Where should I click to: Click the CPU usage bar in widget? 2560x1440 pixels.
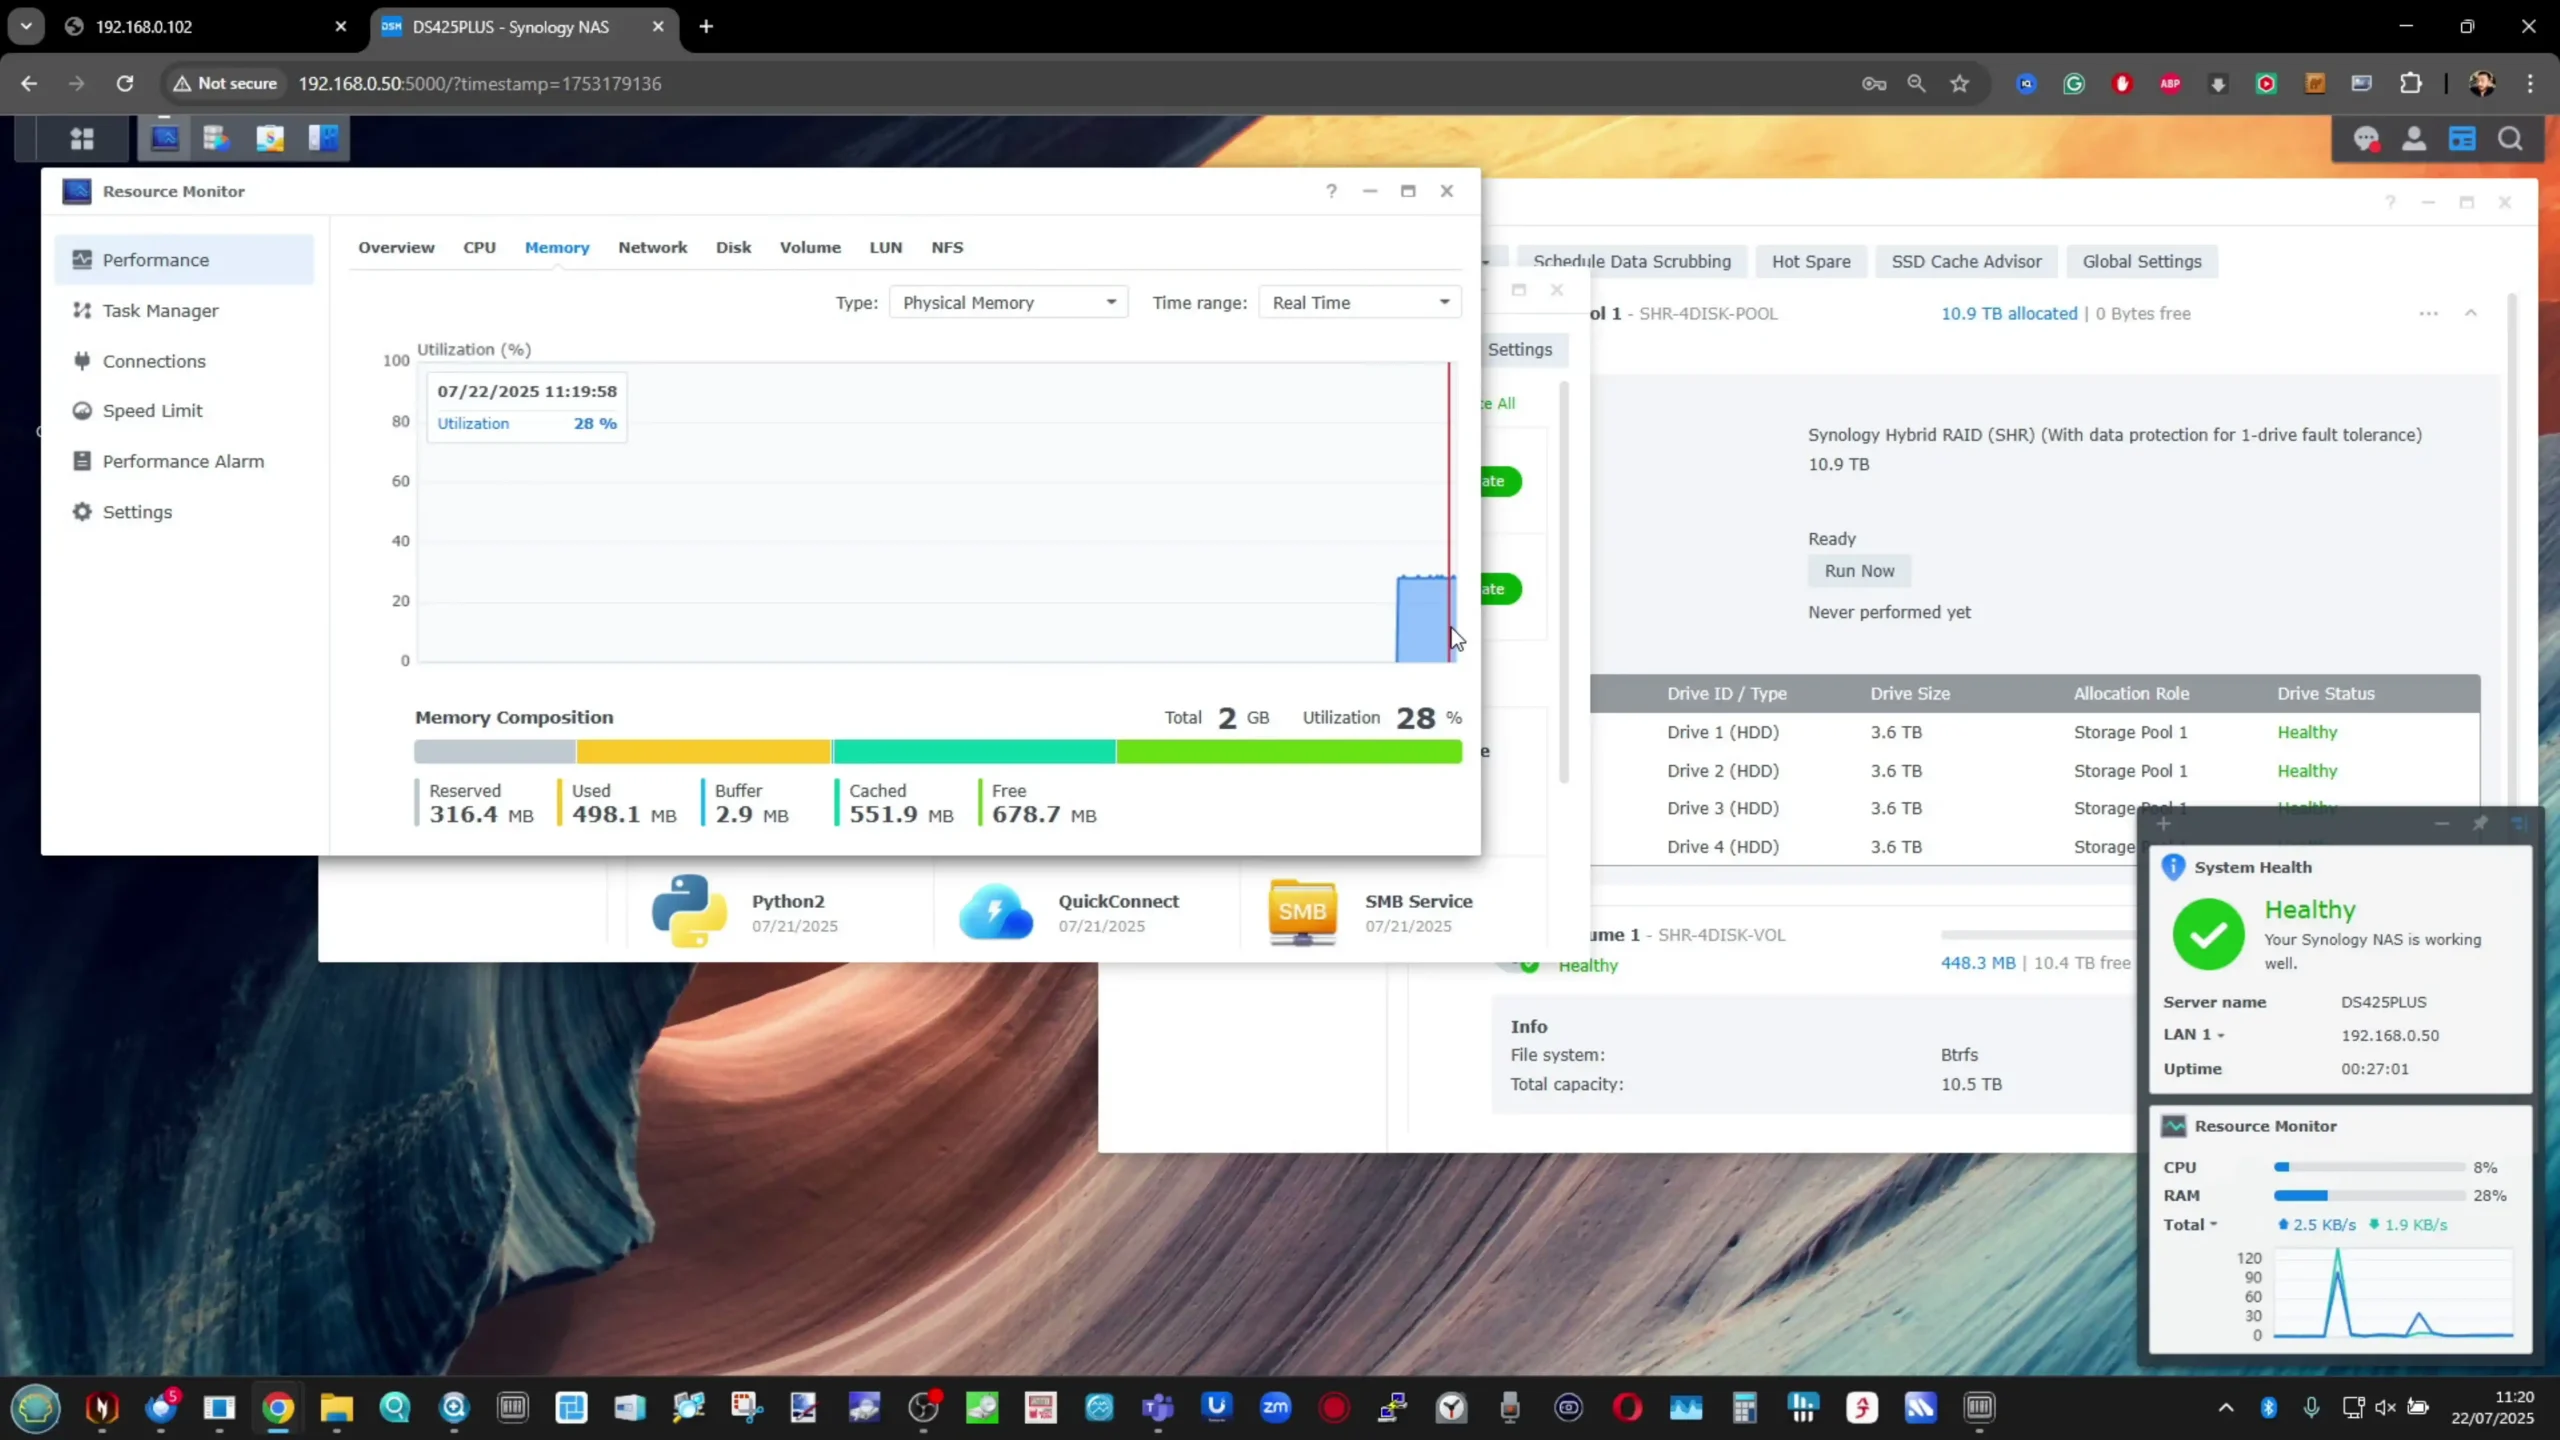tap(2369, 1168)
